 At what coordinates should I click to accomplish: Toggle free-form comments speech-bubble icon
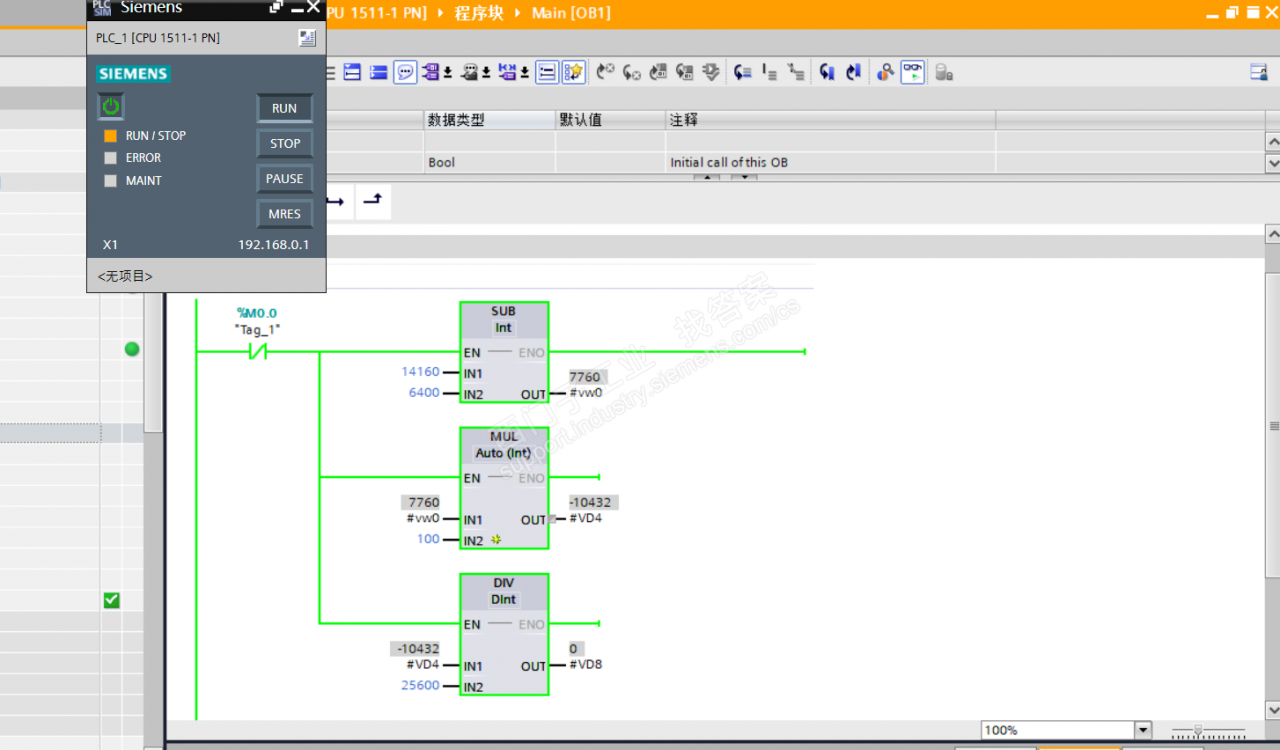pos(405,72)
